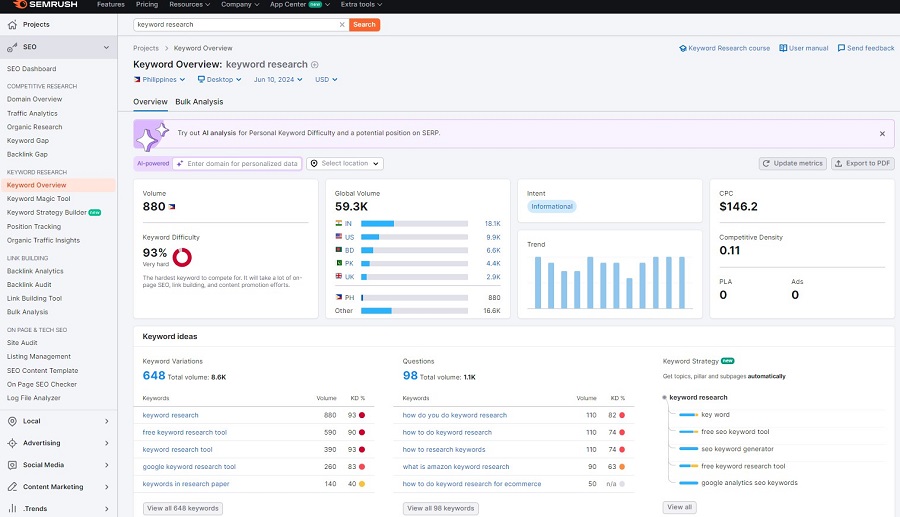Image resolution: width=900 pixels, height=517 pixels.
Task: Click the Local section pin icon
Action: [x=12, y=421]
